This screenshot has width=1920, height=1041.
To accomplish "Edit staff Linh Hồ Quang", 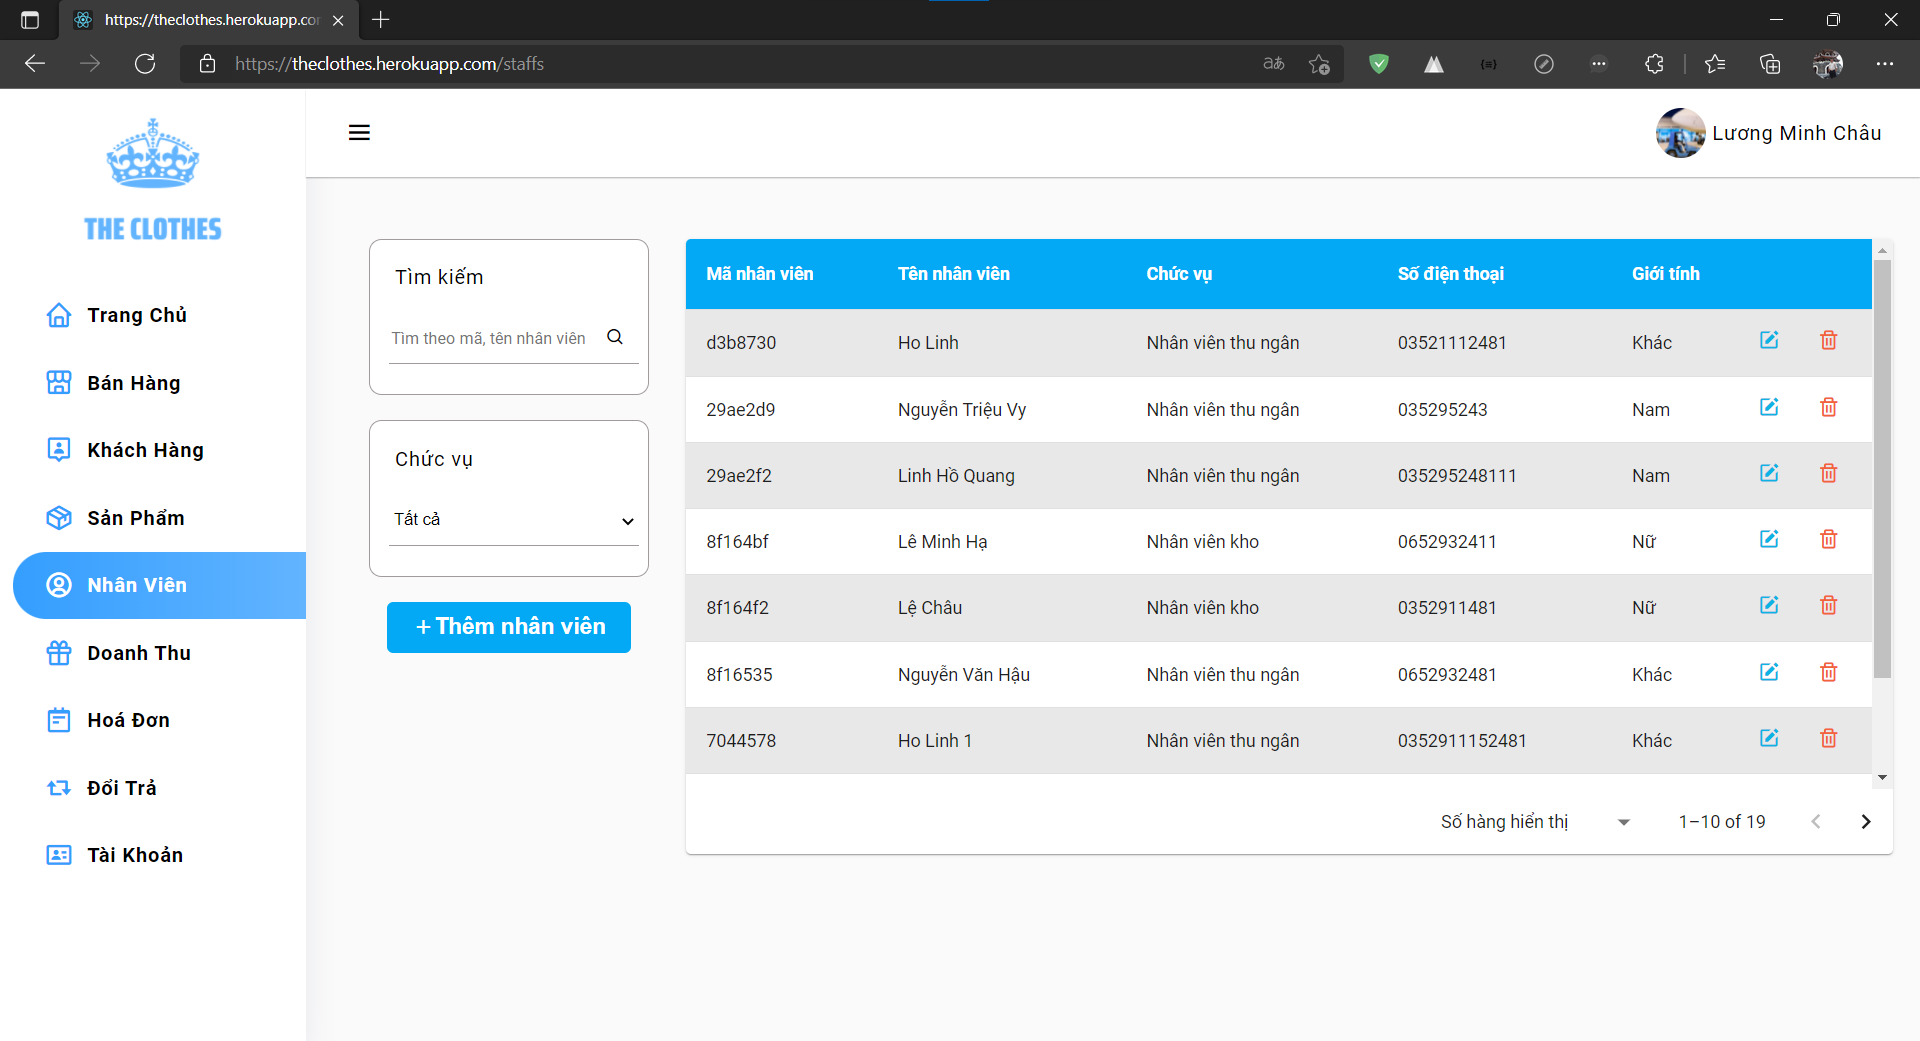I will coord(1769,473).
